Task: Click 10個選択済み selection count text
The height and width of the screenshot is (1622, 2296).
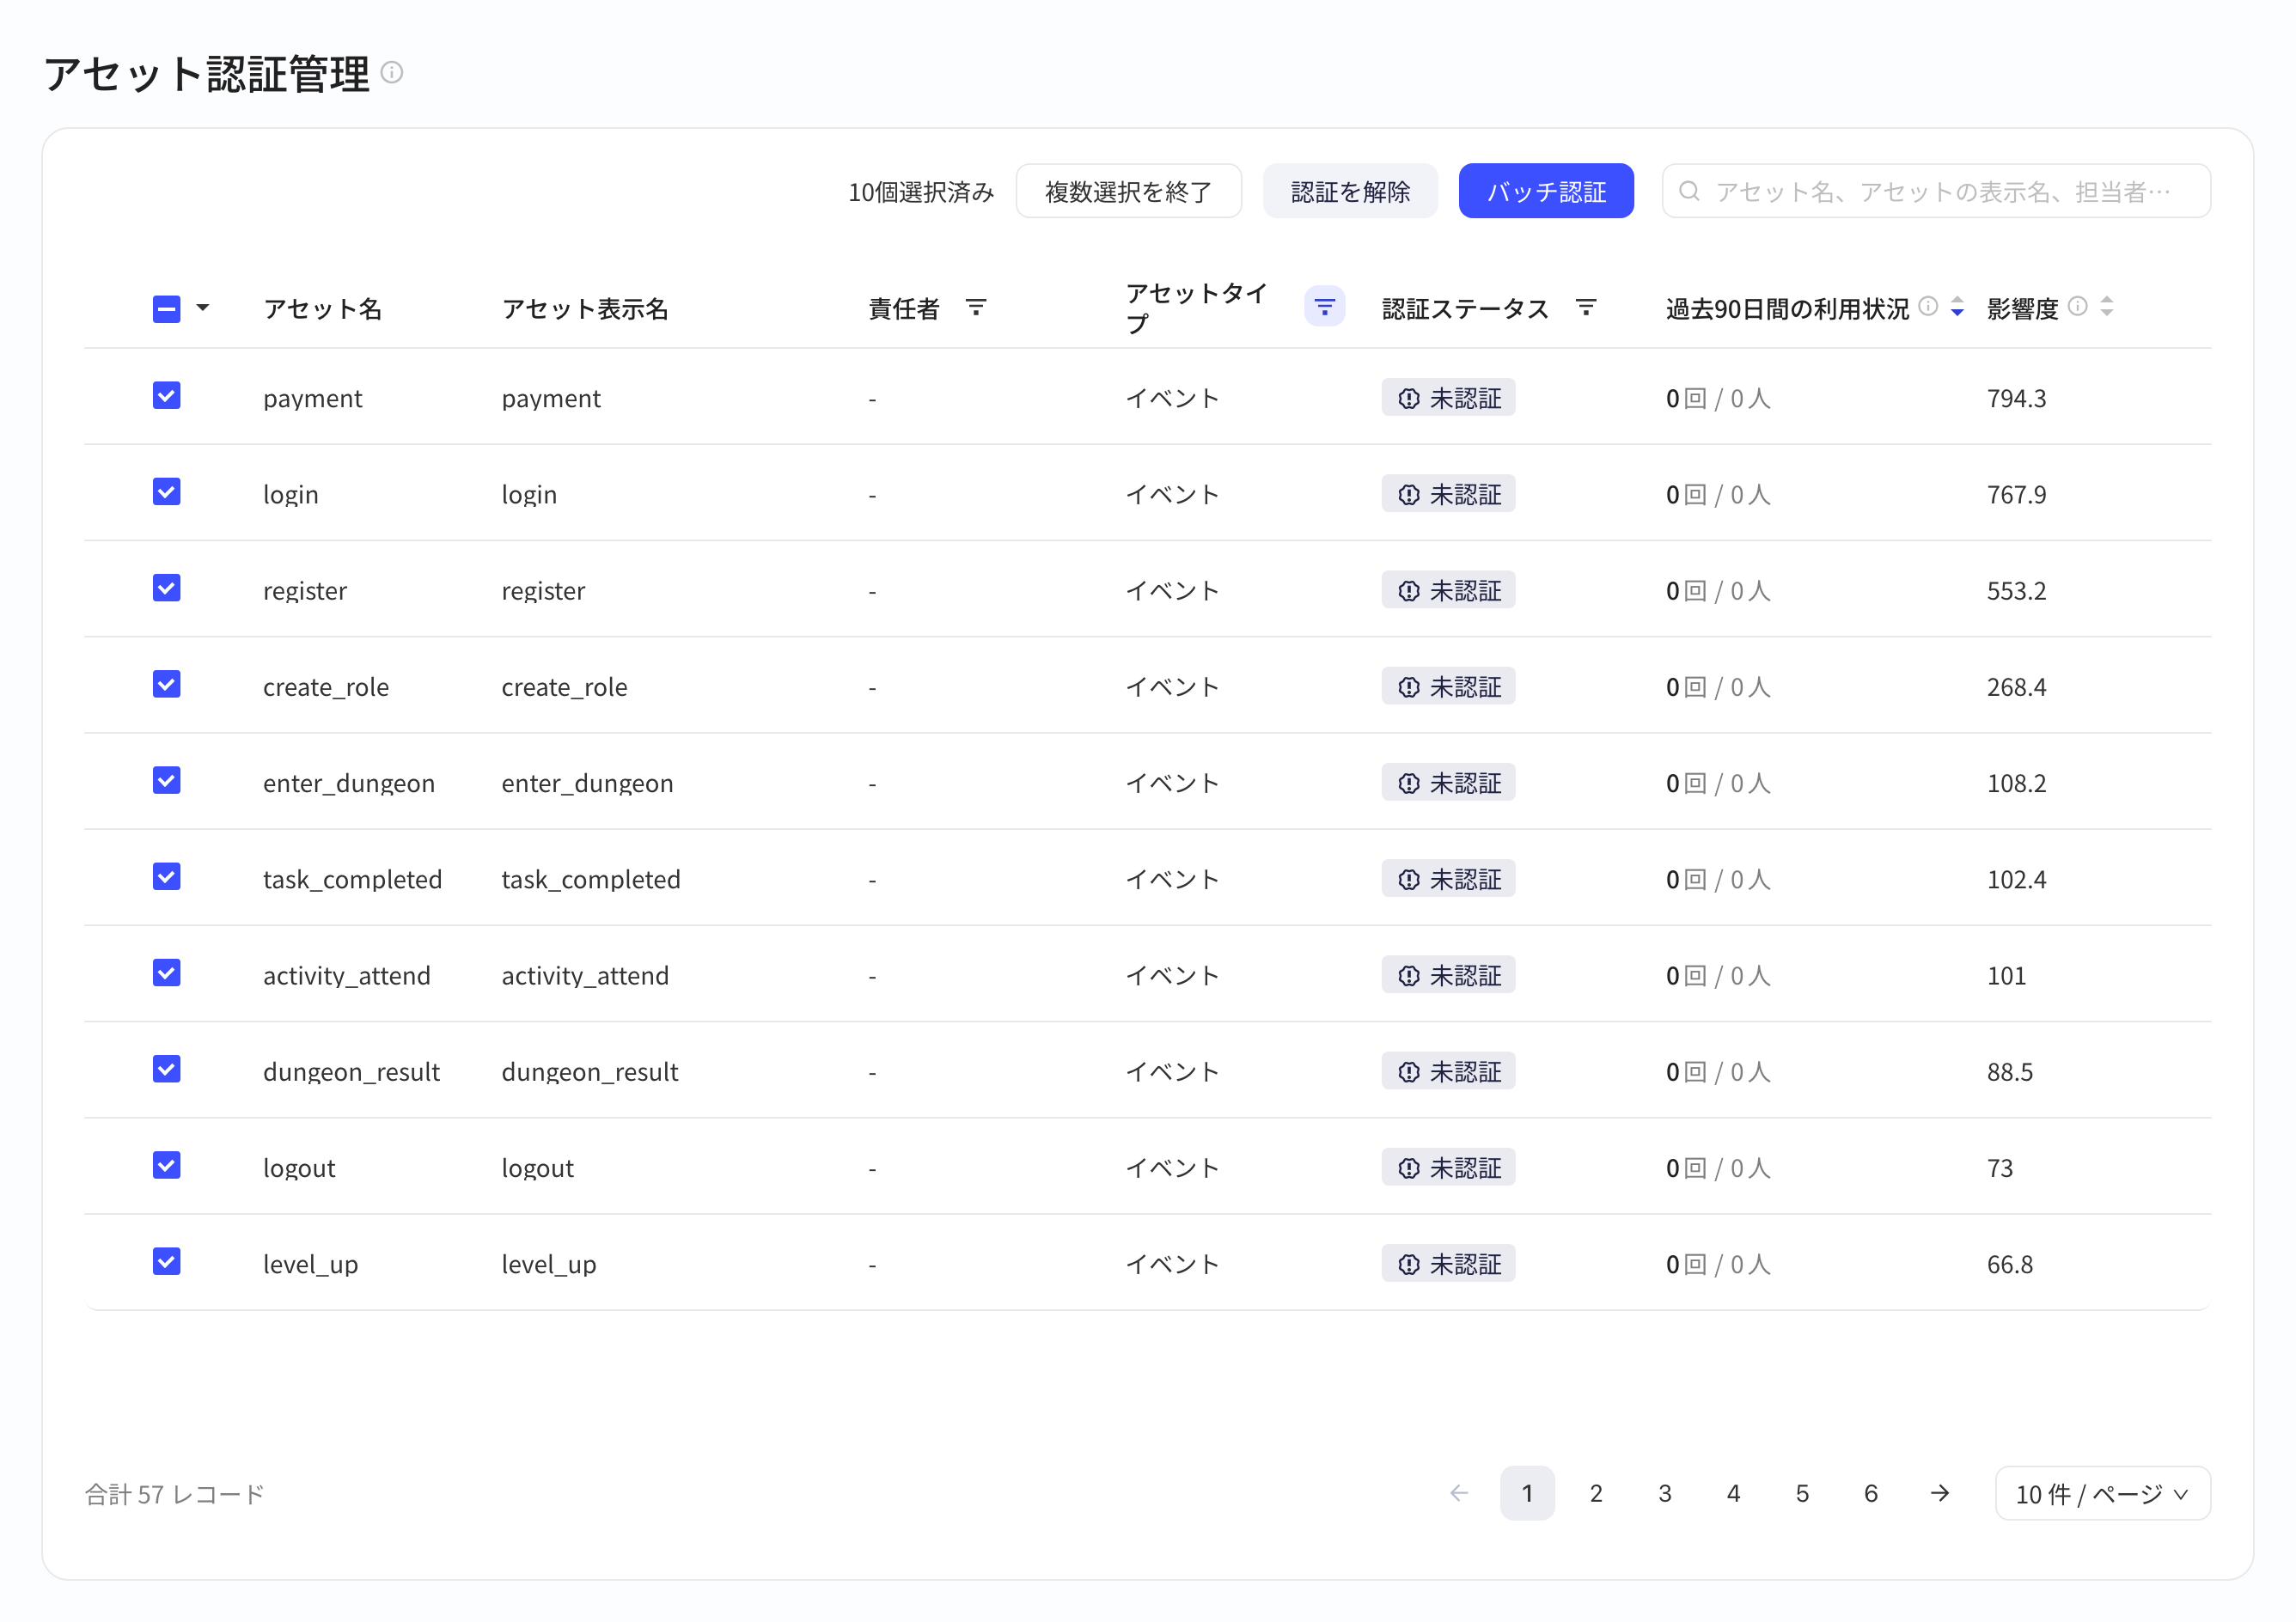Action: 921,192
